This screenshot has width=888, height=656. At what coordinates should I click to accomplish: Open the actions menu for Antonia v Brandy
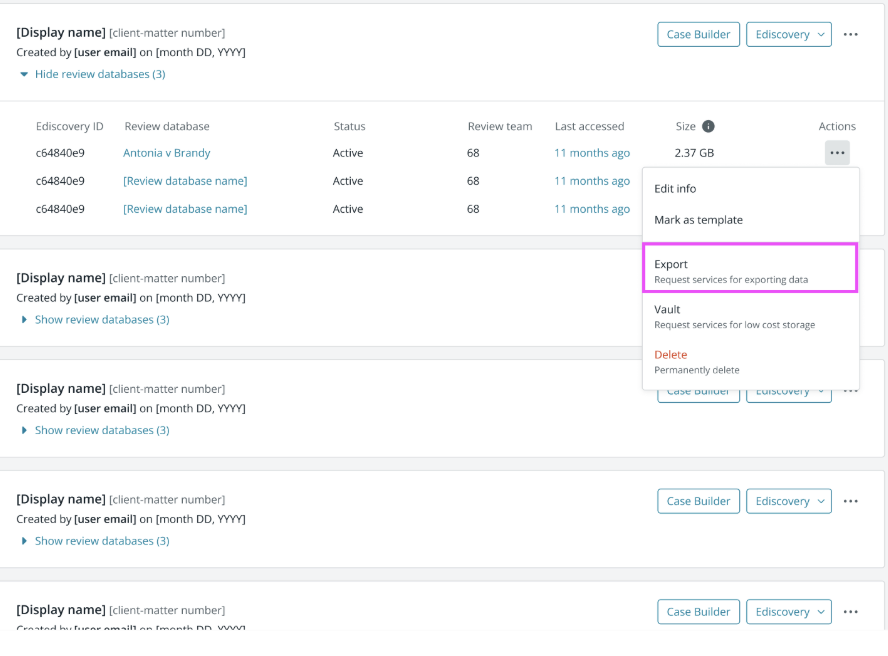click(837, 152)
